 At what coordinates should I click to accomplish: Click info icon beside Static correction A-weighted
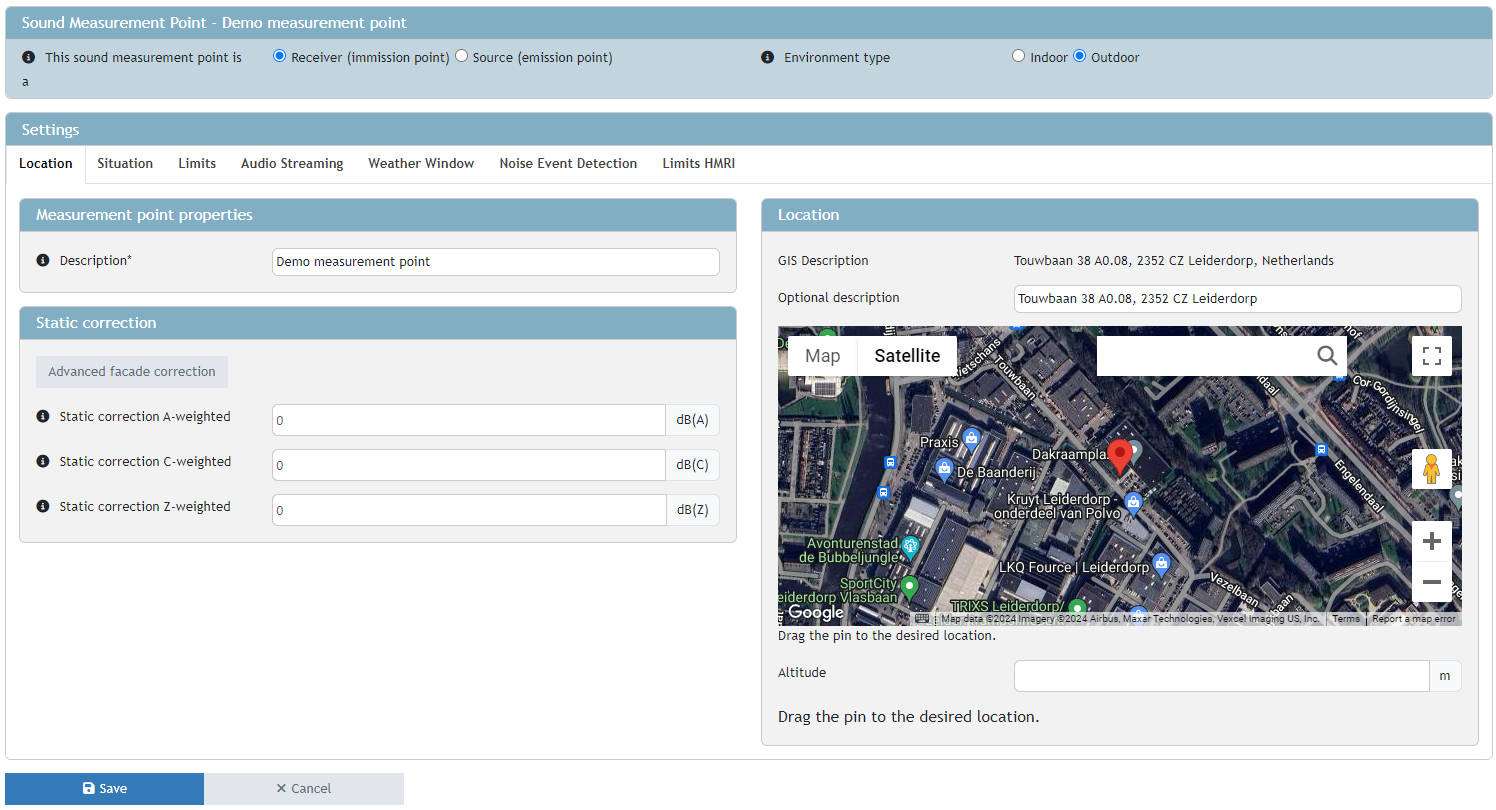tap(43, 417)
